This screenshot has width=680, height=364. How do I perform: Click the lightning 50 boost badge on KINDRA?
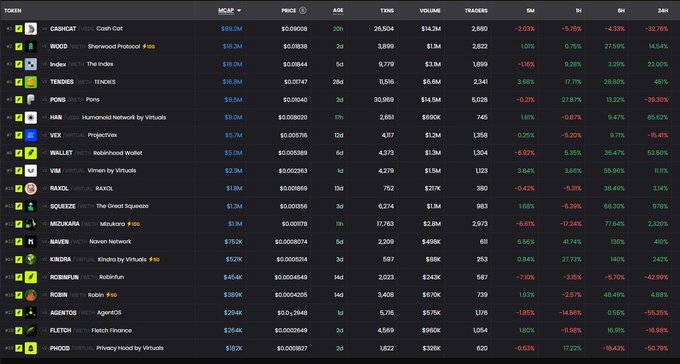point(154,259)
